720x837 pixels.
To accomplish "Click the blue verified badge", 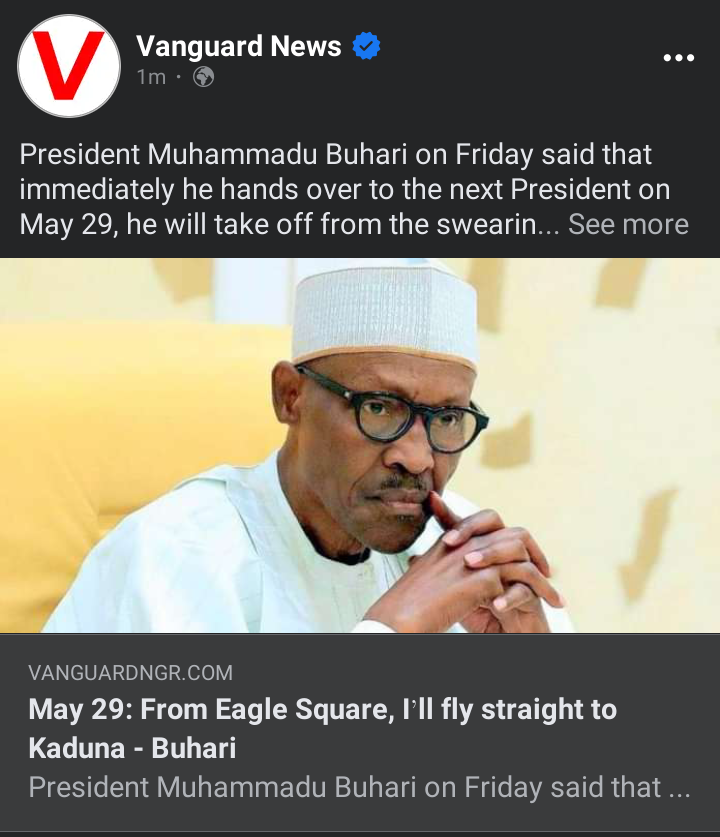I will pos(367,46).
